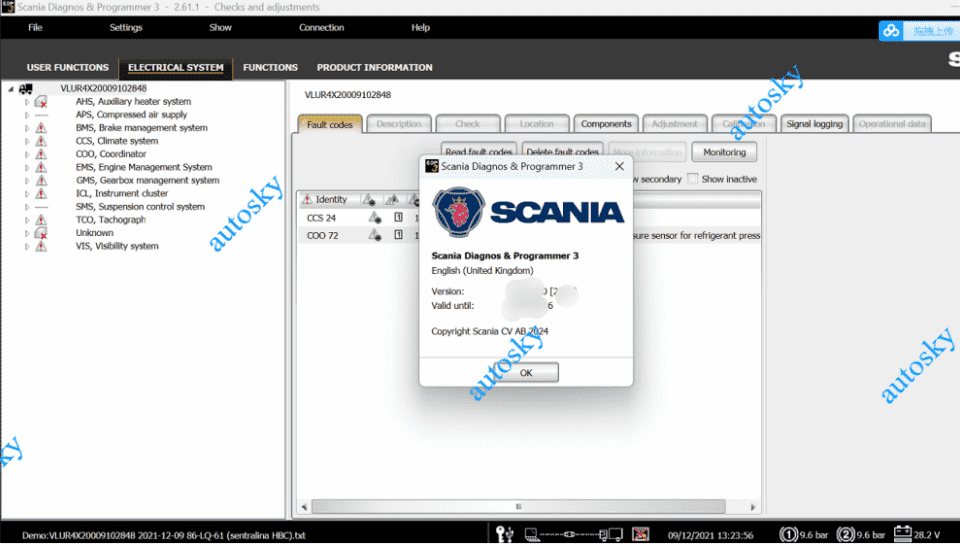The height and width of the screenshot is (544, 960).
Task: Collapse the VLUR4X20009102848 vehicle tree root
Action: (10, 89)
